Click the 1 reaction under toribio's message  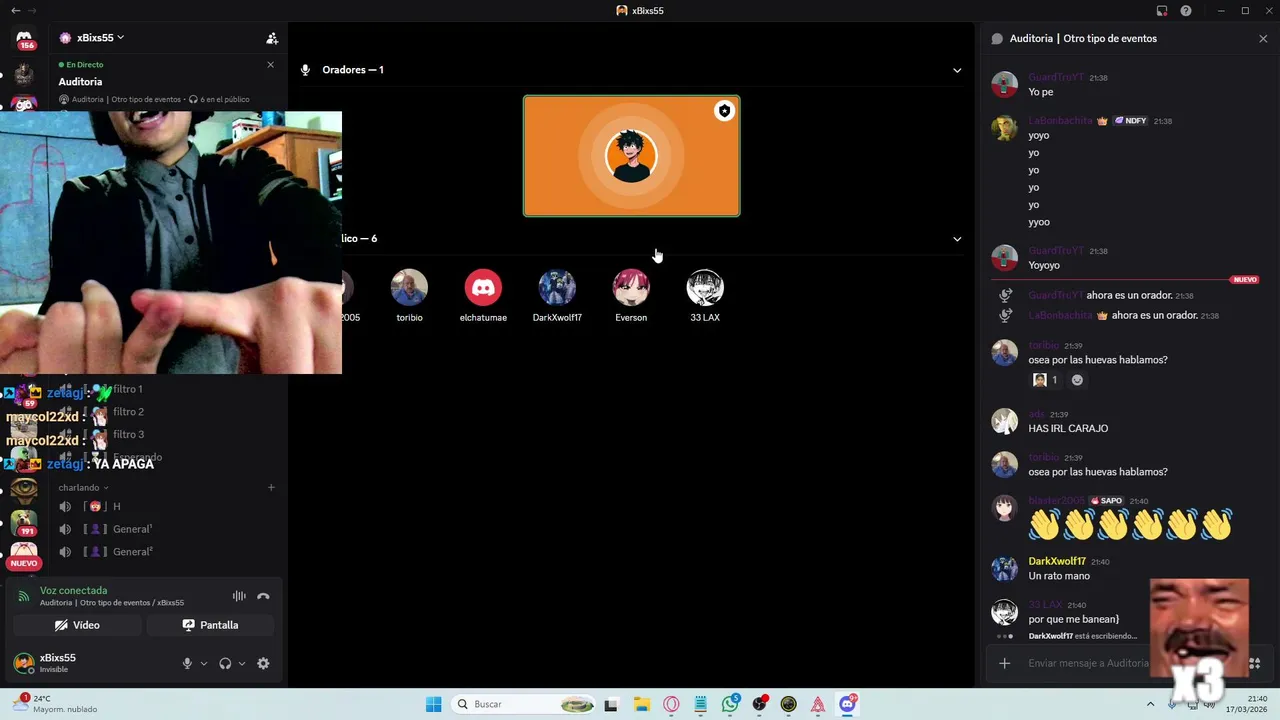click(x=1045, y=380)
